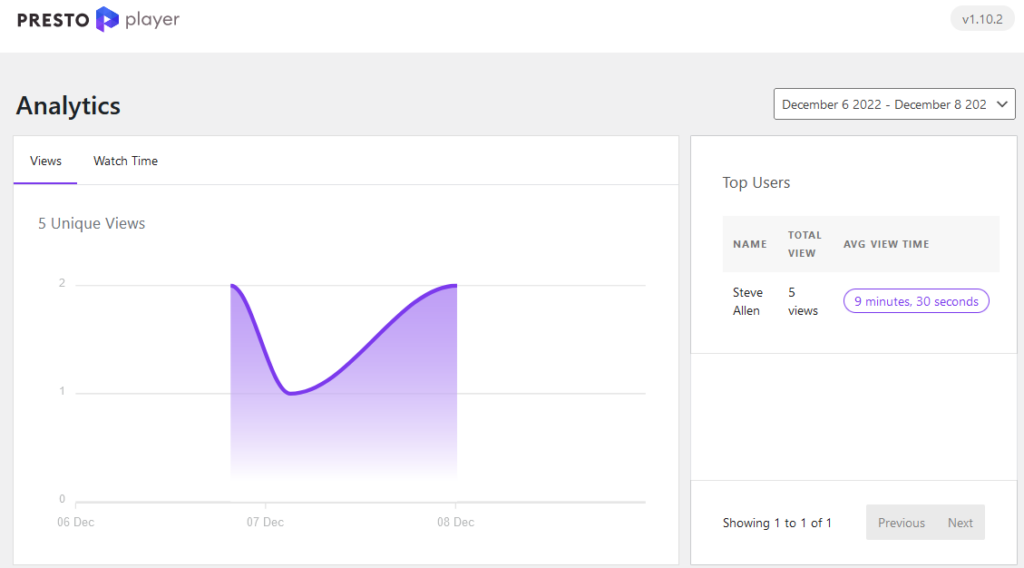1024x568 pixels.
Task: Click the Analytics page heading
Action: pos(68,105)
